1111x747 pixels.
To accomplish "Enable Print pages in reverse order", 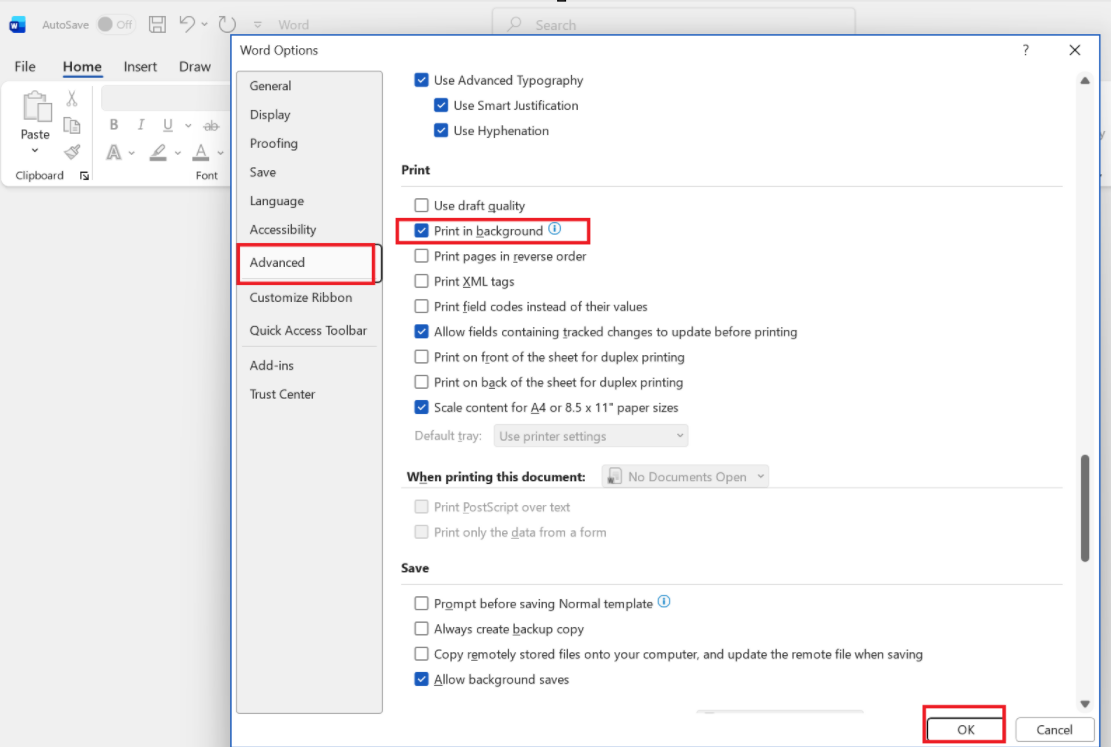I will (422, 256).
